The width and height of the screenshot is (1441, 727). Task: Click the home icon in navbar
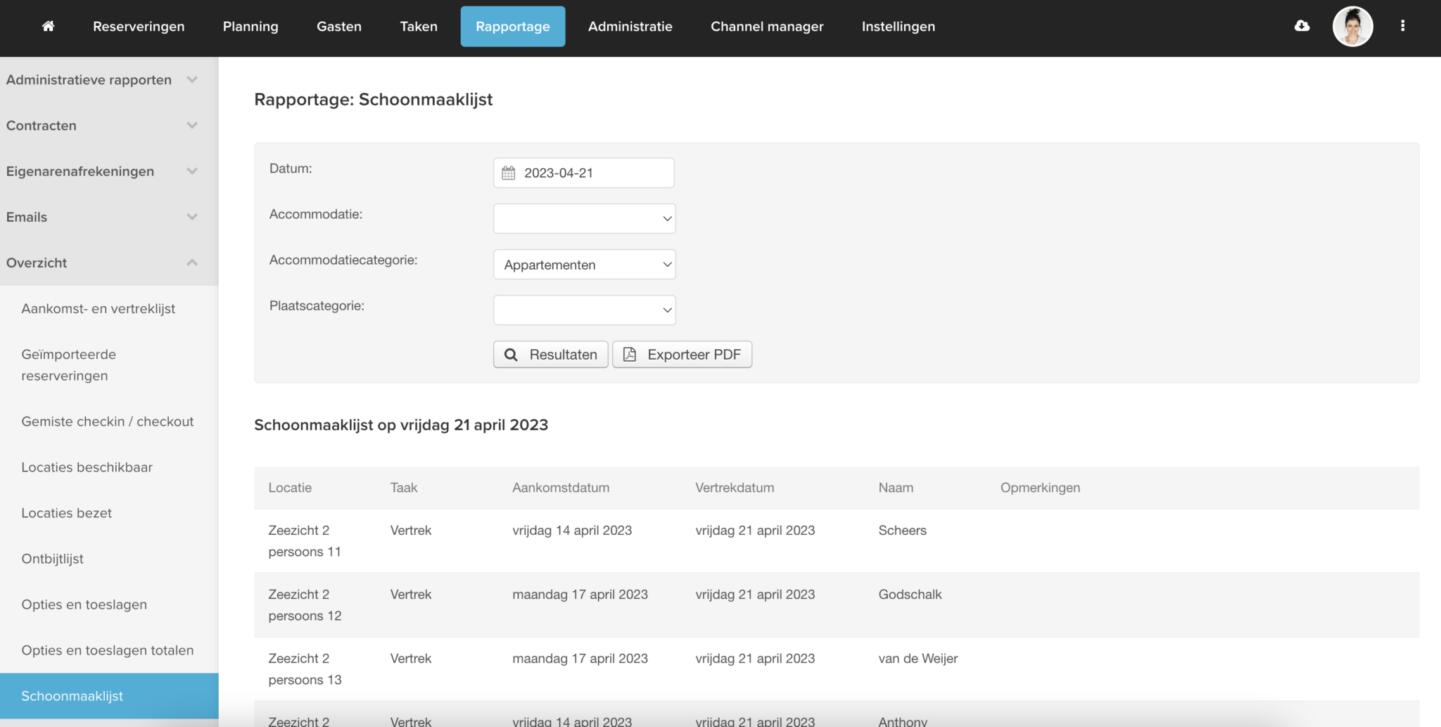coord(48,27)
